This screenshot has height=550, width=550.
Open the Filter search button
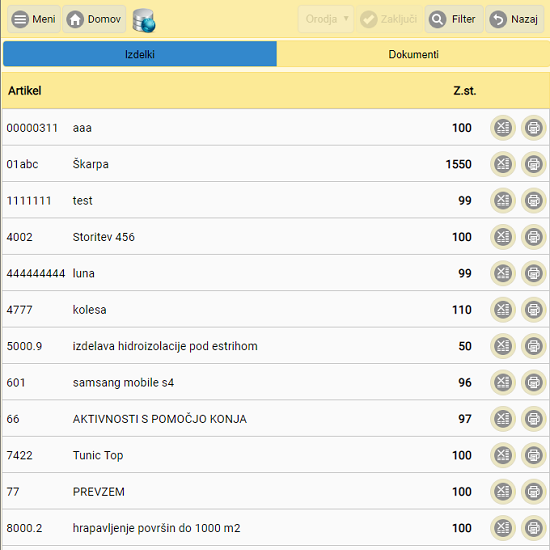point(454,19)
